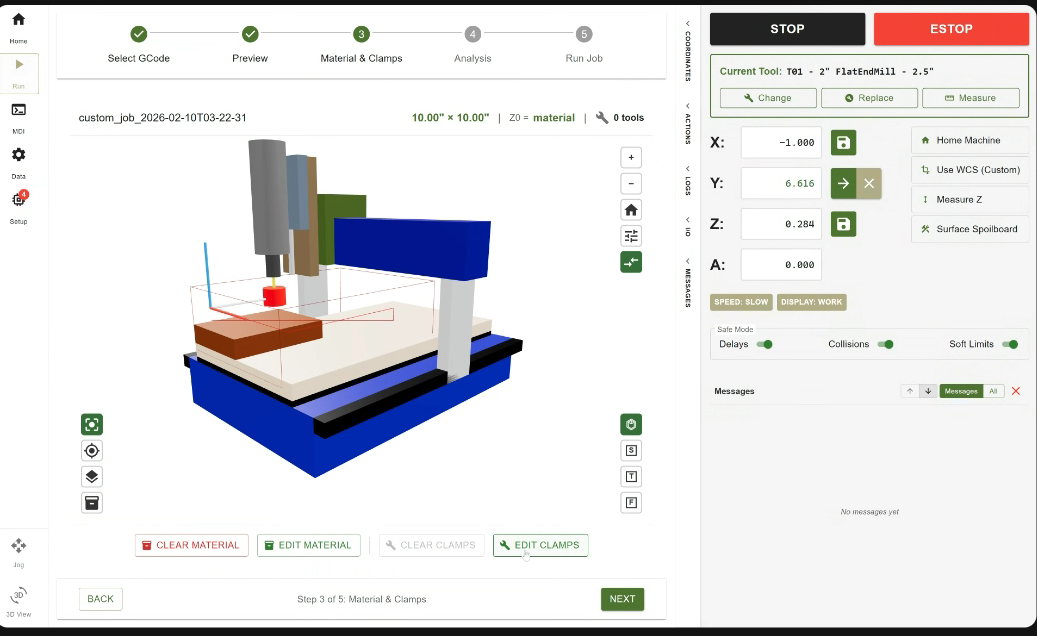Click the Edit Clamps button

click(541, 545)
